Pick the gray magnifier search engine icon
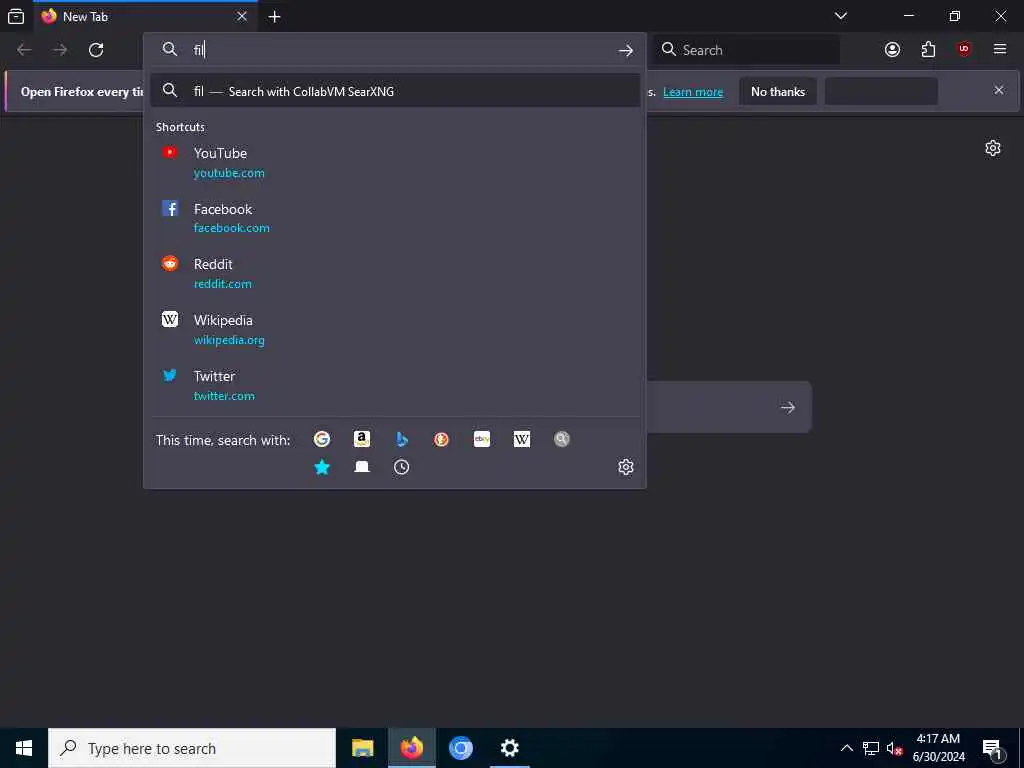The height and width of the screenshot is (768, 1024). (562, 440)
